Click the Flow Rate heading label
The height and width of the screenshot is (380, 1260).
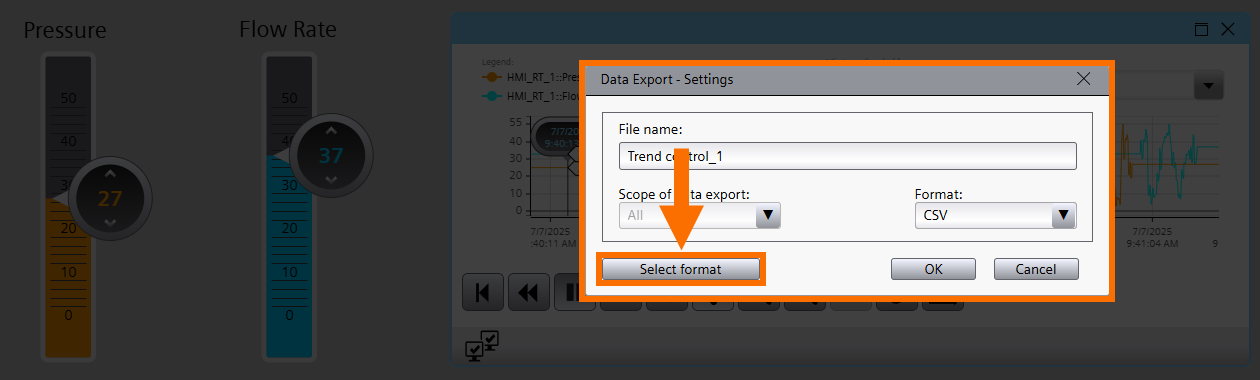point(288,29)
